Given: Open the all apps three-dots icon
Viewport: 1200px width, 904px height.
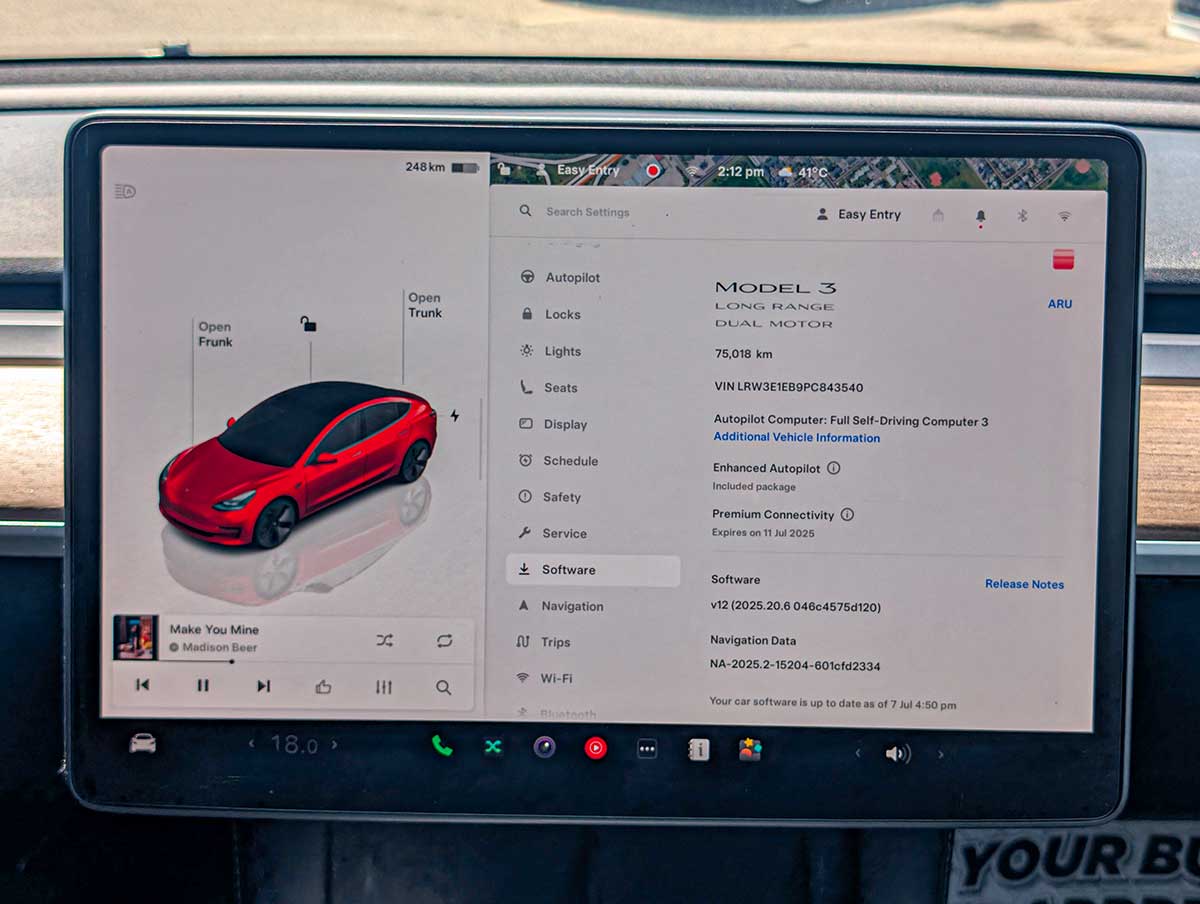Looking at the screenshot, I should pyautogui.click(x=647, y=749).
